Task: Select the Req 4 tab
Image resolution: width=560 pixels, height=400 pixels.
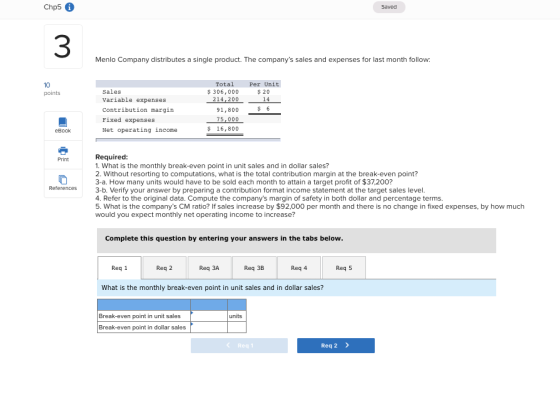Action: click(x=299, y=268)
